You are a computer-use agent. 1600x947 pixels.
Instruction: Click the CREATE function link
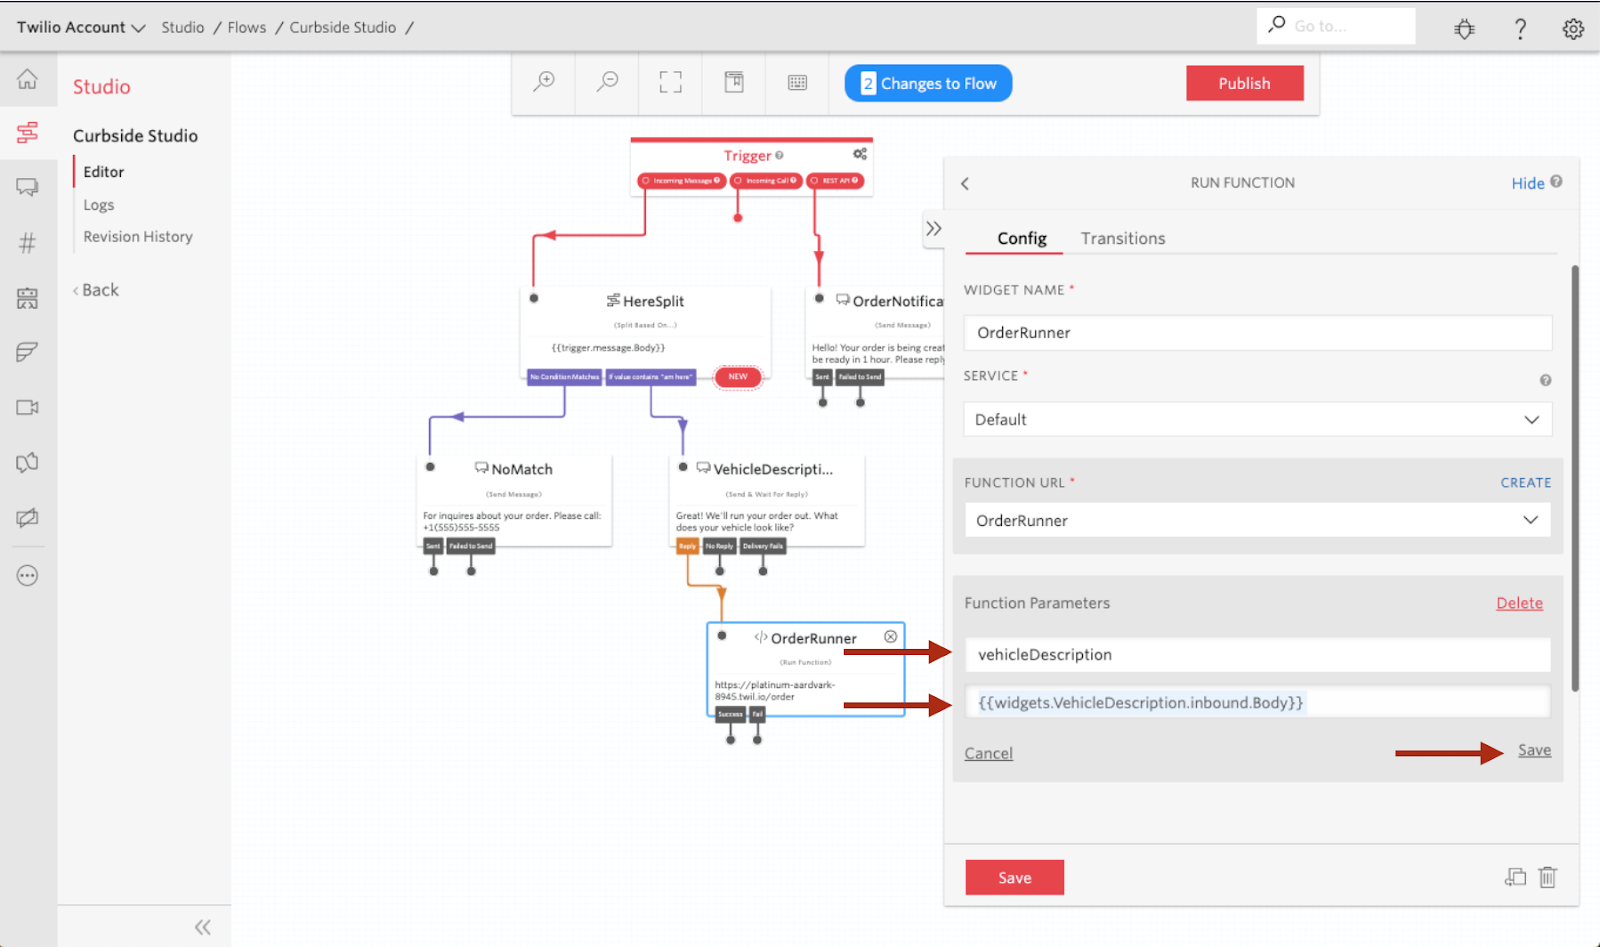1526,482
